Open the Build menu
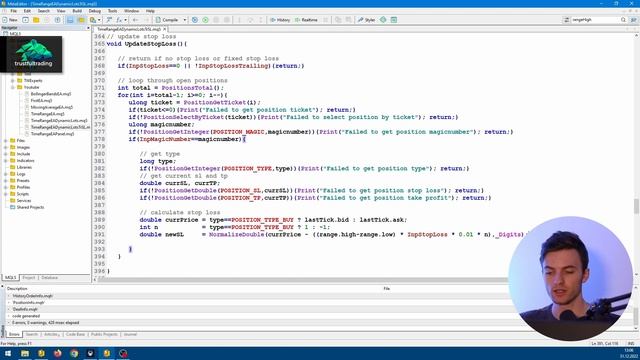 77,11
